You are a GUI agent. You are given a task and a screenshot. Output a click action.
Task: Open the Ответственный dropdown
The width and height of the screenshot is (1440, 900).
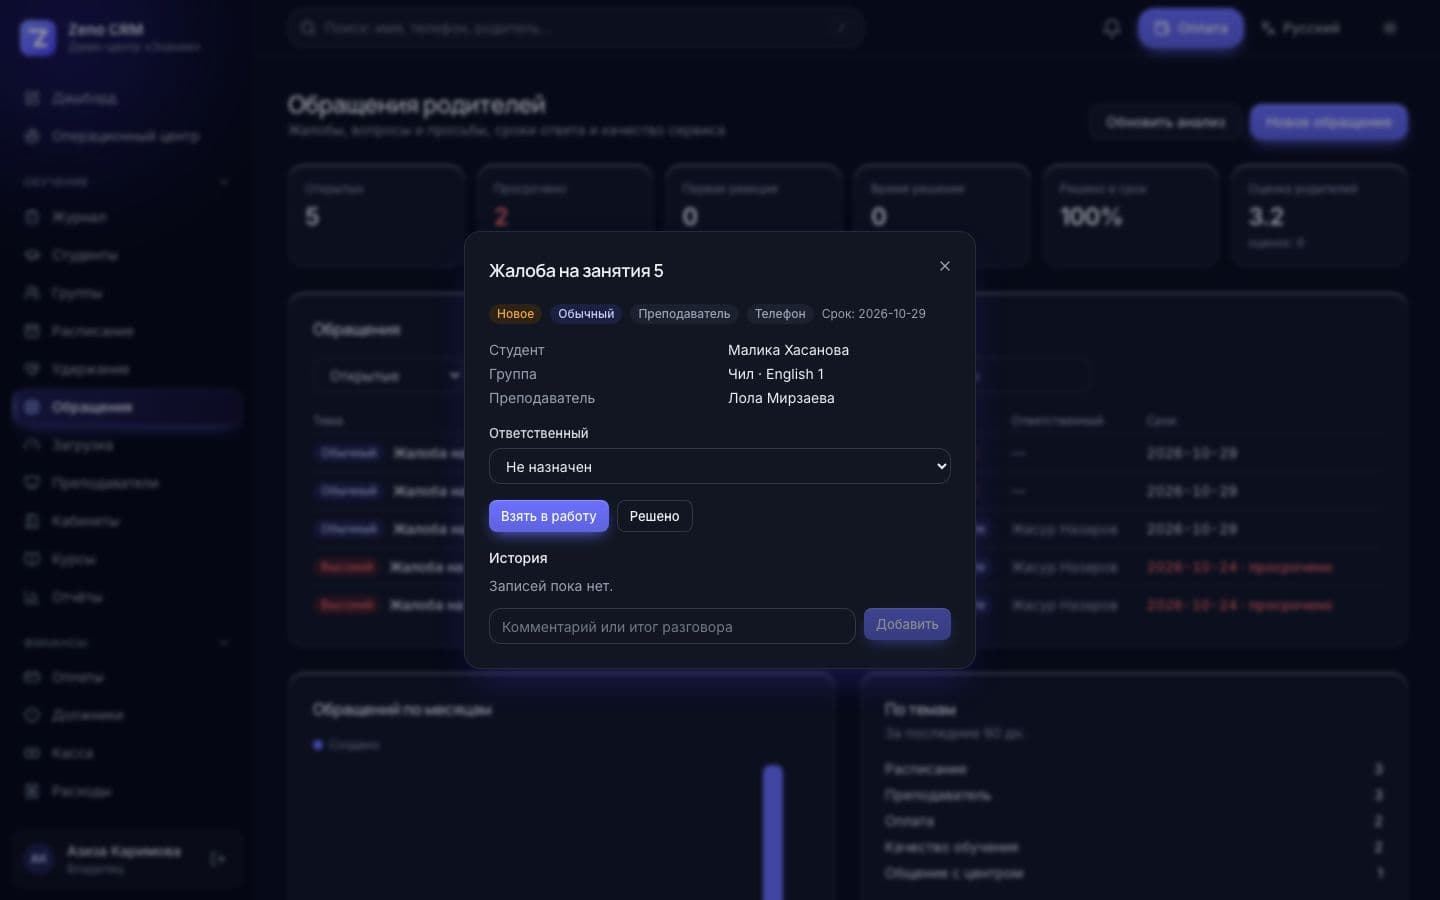pos(719,466)
